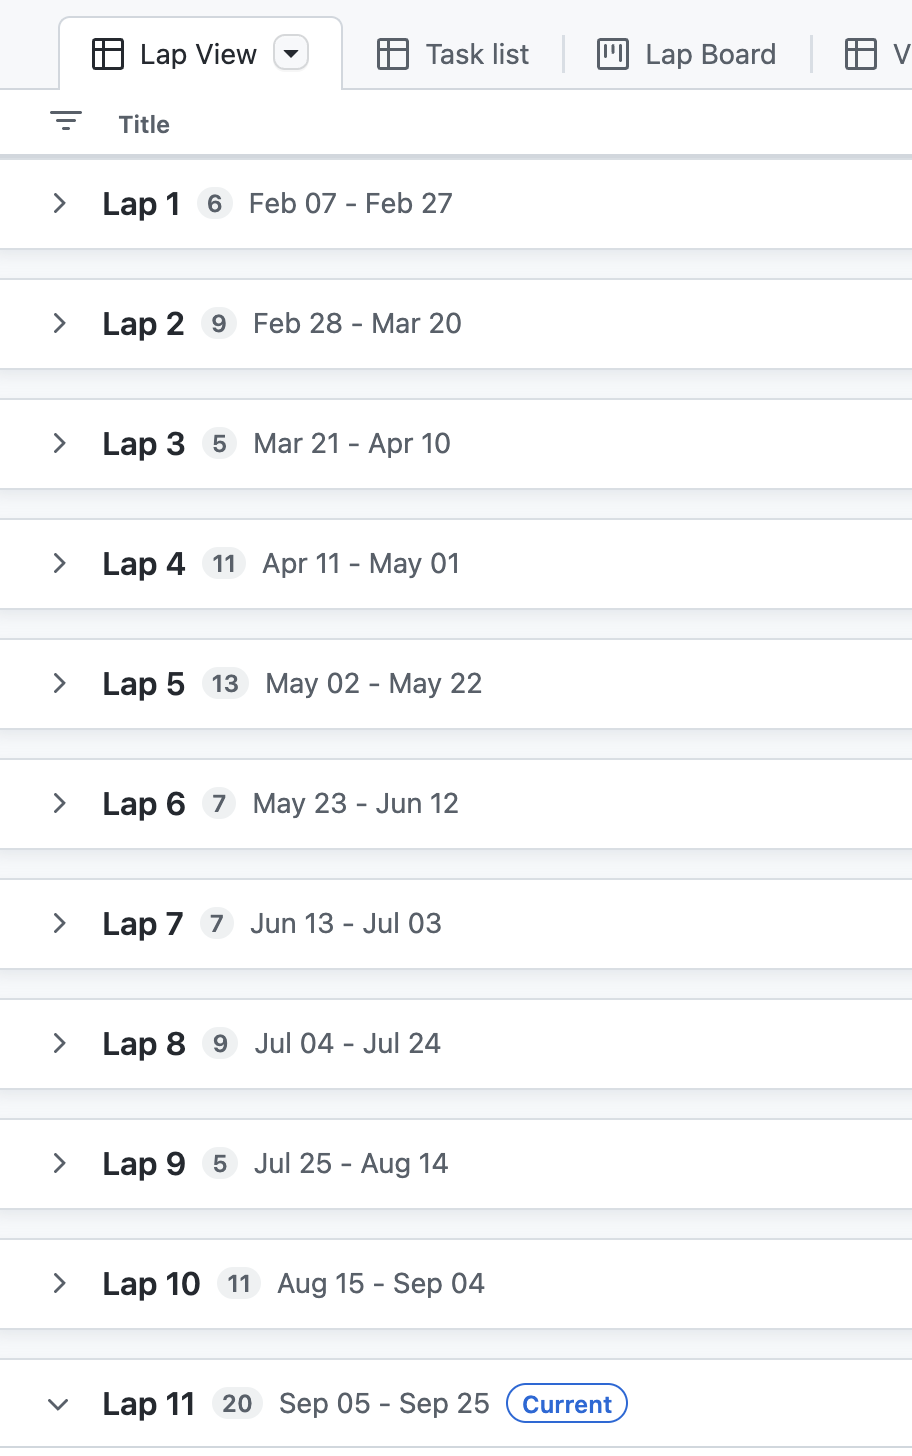The width and height of the screenshot is (912, 1456).
Task: Click the table icon on the rightmost partial tab
Action: coord(861,54)
